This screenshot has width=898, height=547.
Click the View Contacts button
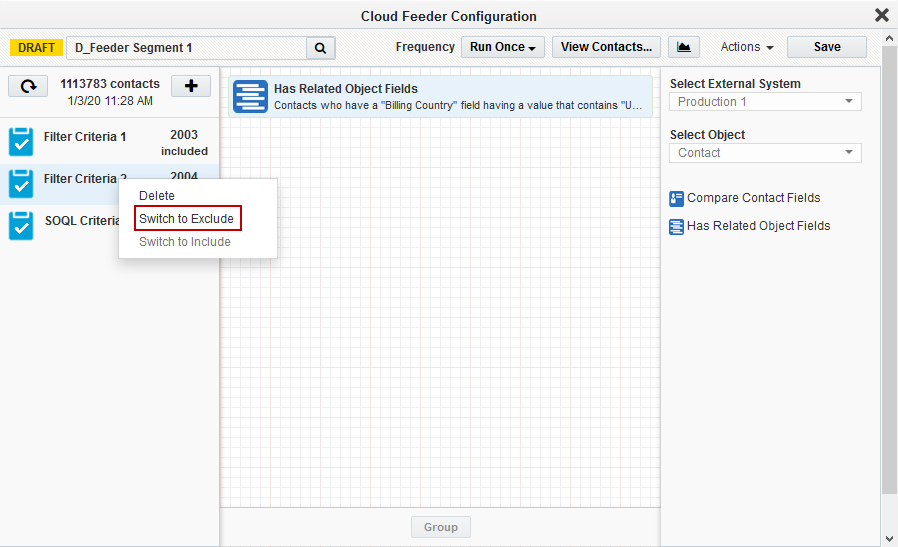coord(608,47)
